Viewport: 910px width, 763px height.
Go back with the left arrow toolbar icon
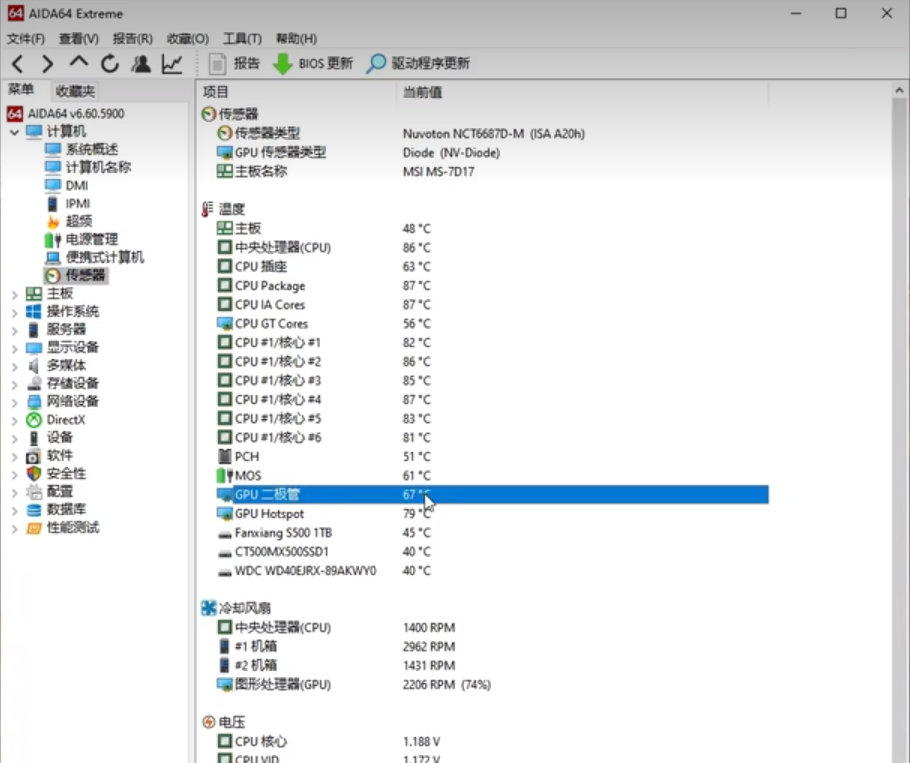click(17, 63)
